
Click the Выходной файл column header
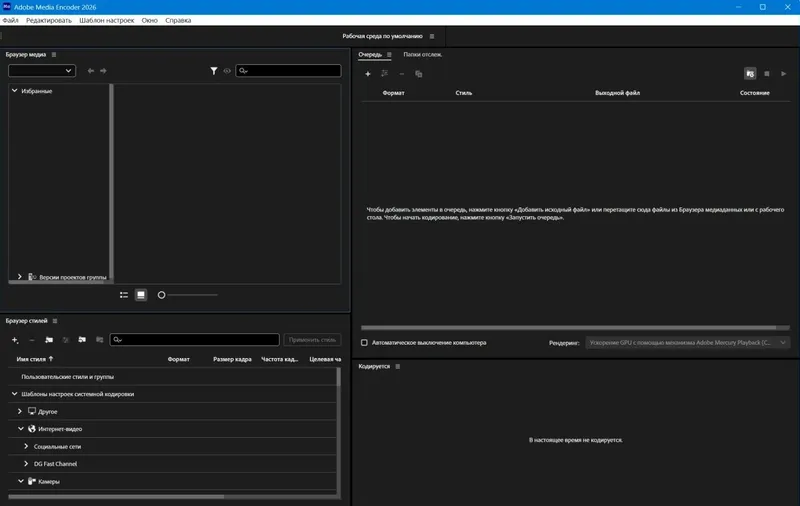coord(617,93)
